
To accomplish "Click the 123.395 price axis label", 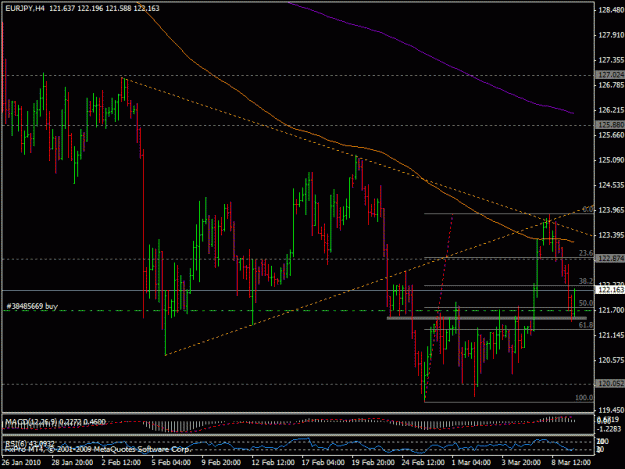I will click(x=611, y=235).
